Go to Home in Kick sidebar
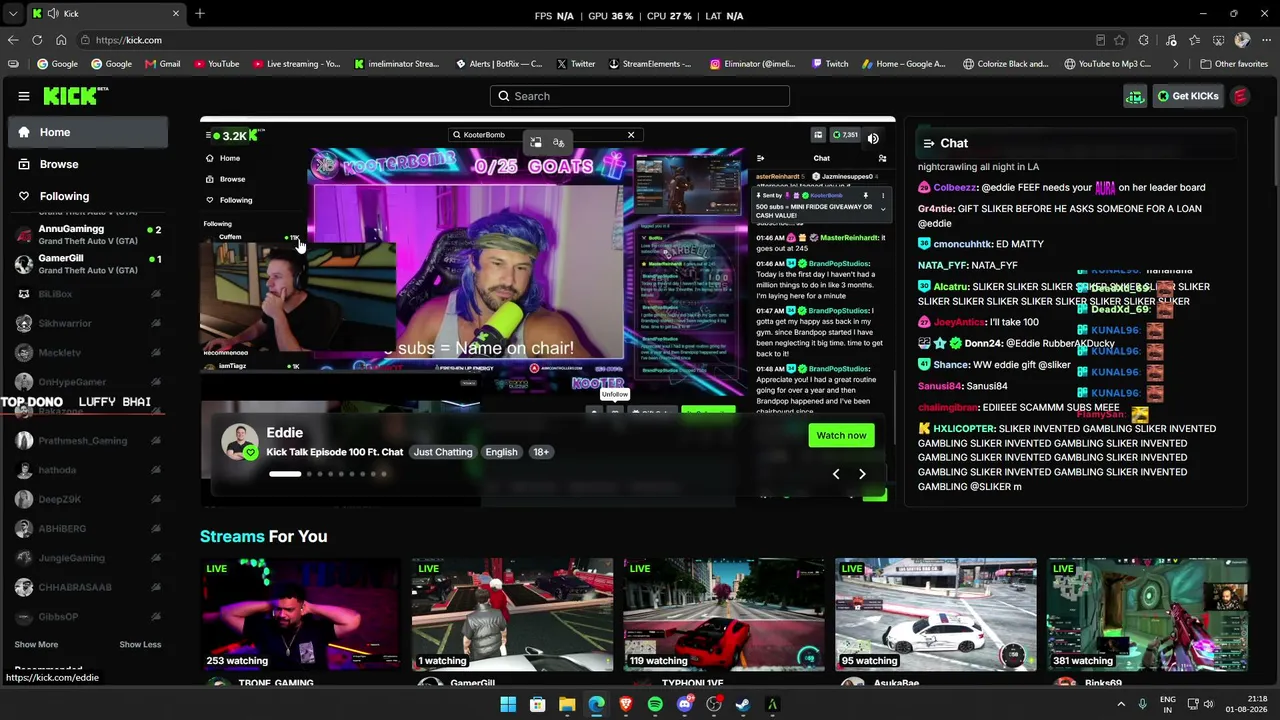The height and width of the screenshot is (720, 1280). (88, 132)
